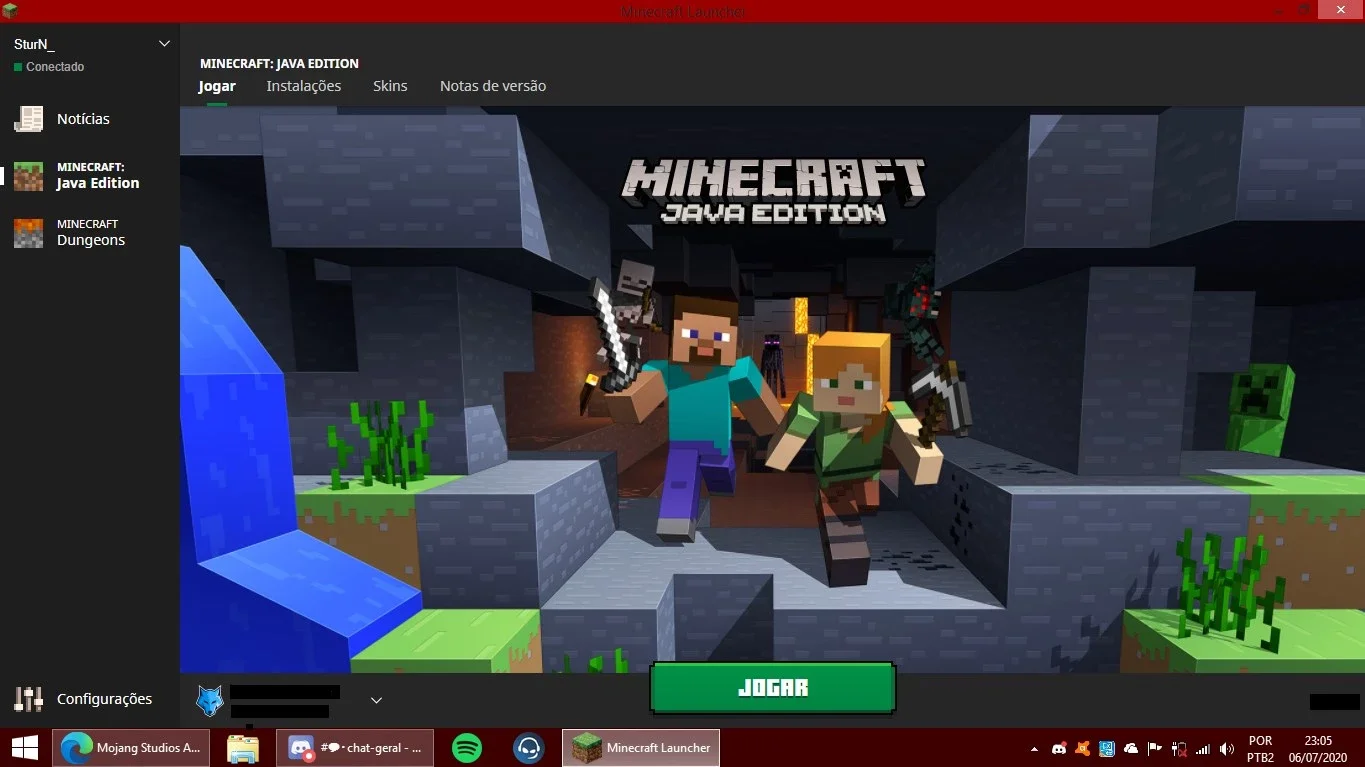Image resolution: width=1365 pixels, height=767 pixels.
Task: Select the Java Edition grass block icon
Action: 28,176
